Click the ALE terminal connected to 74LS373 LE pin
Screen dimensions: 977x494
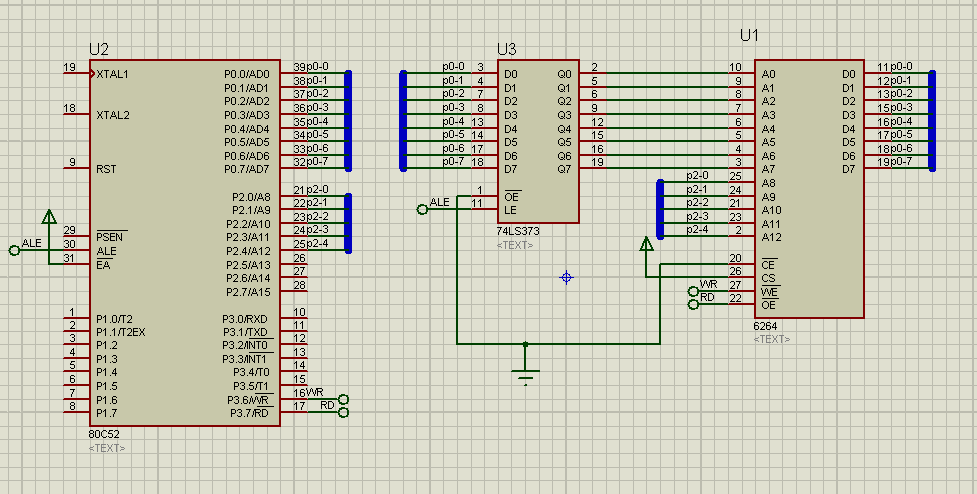tap(422, 209)
